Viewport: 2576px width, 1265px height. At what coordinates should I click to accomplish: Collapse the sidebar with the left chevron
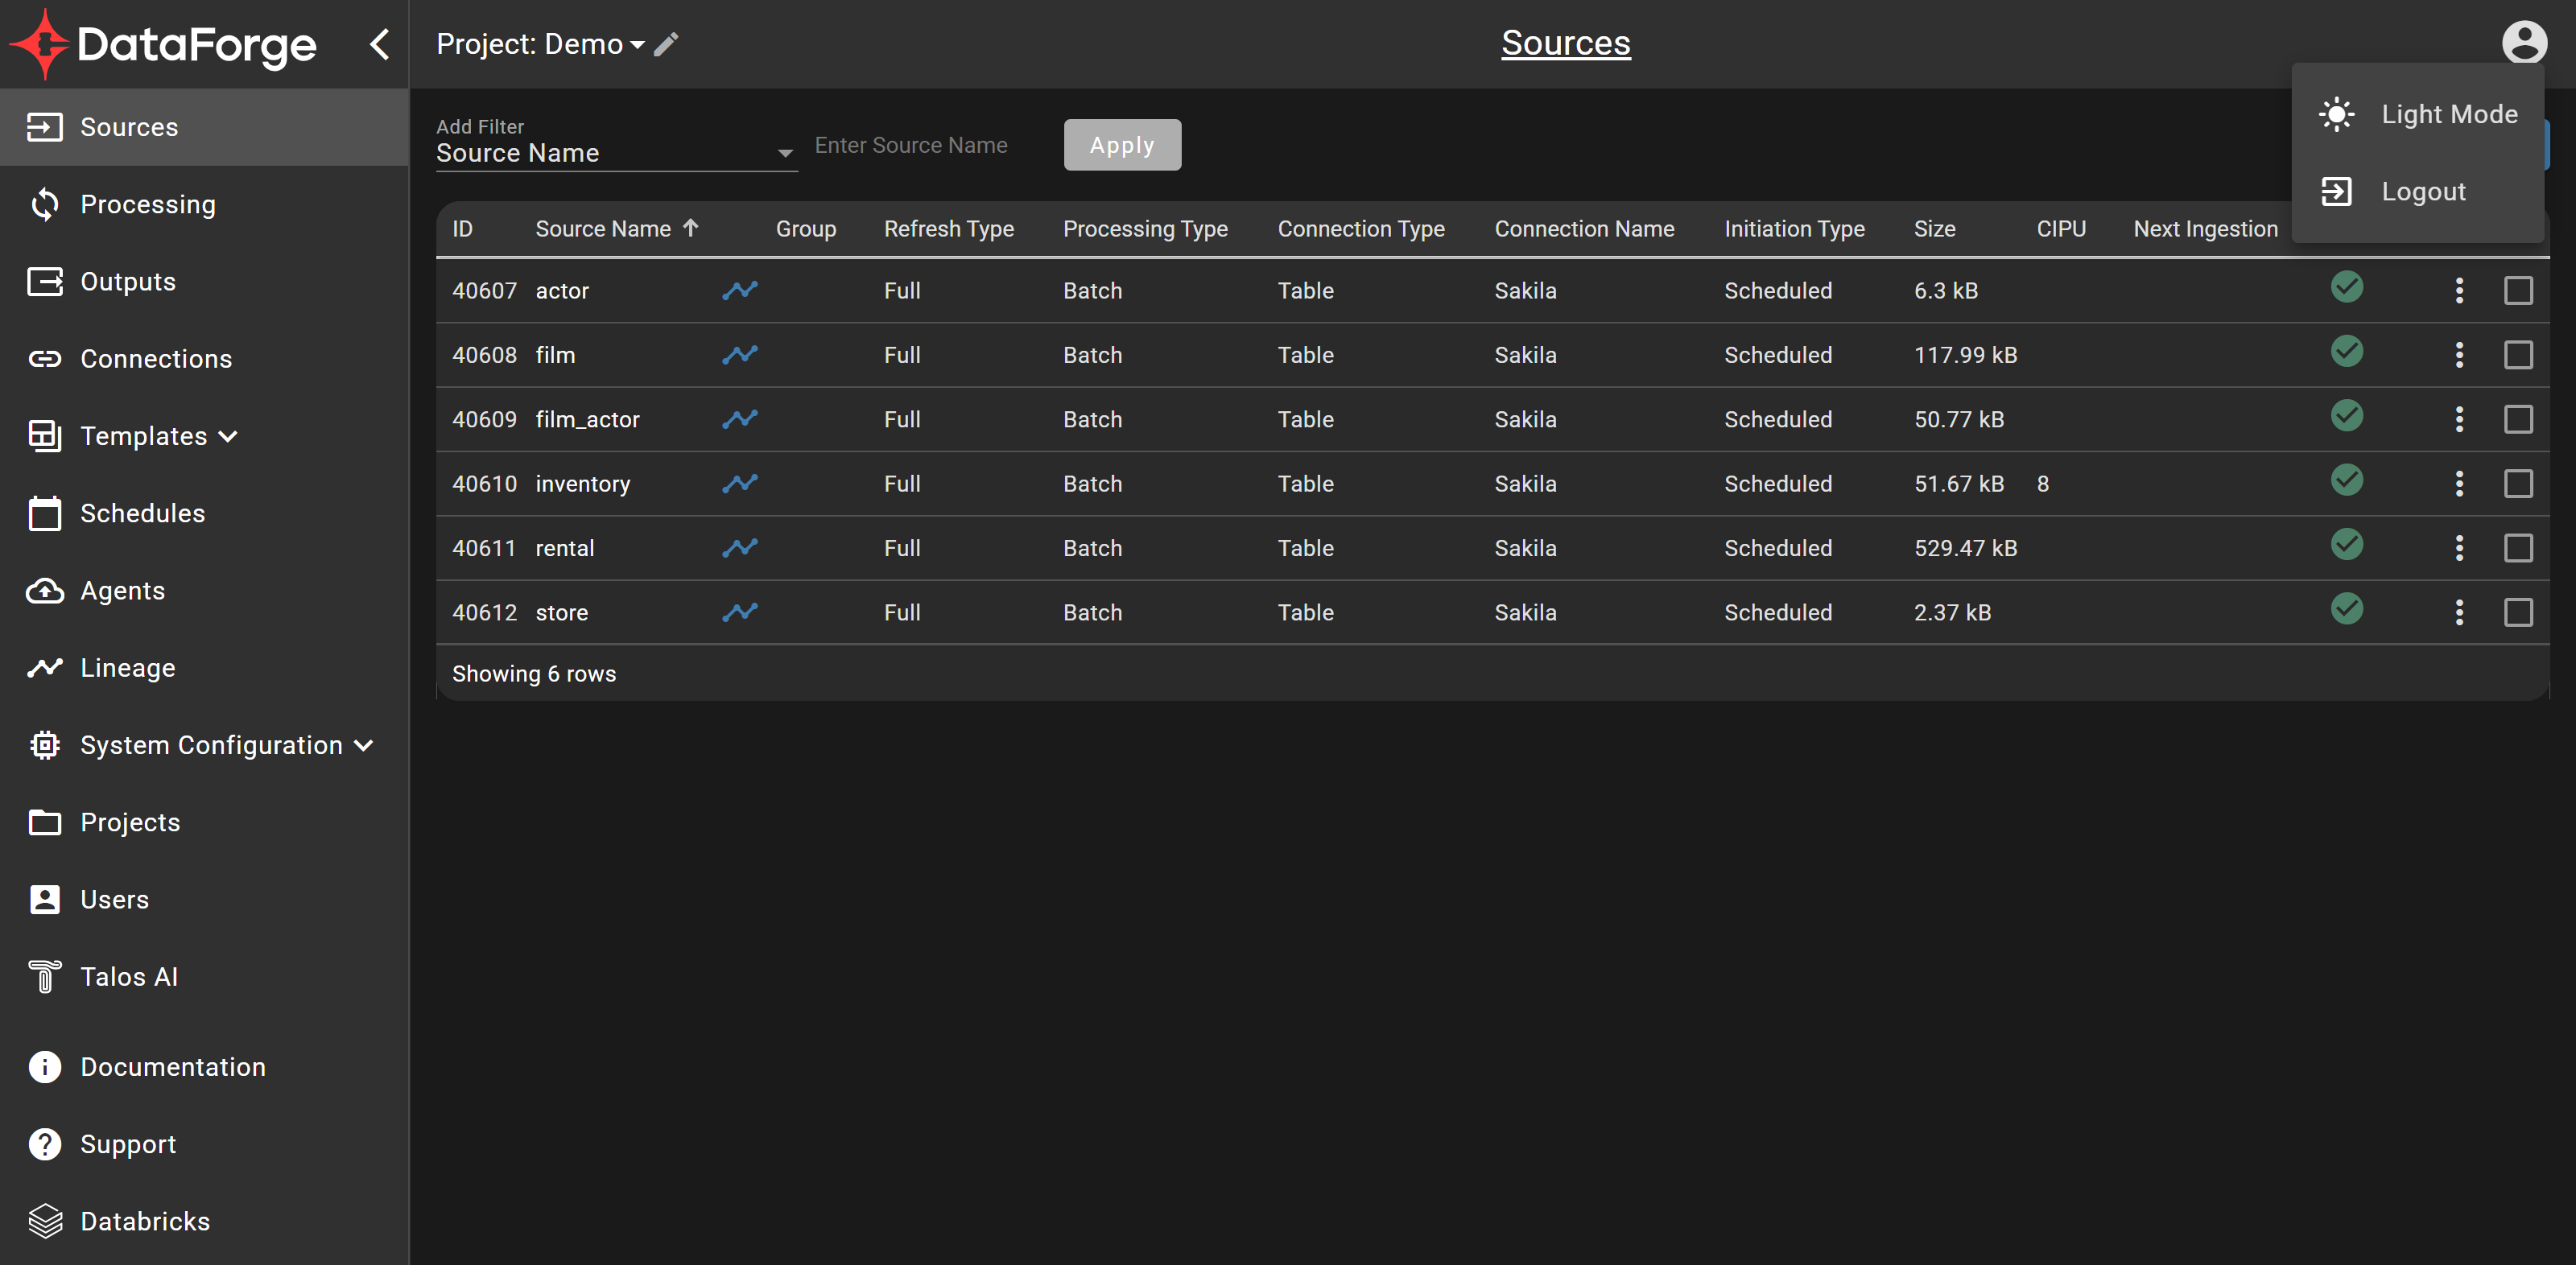click(380, 44)
